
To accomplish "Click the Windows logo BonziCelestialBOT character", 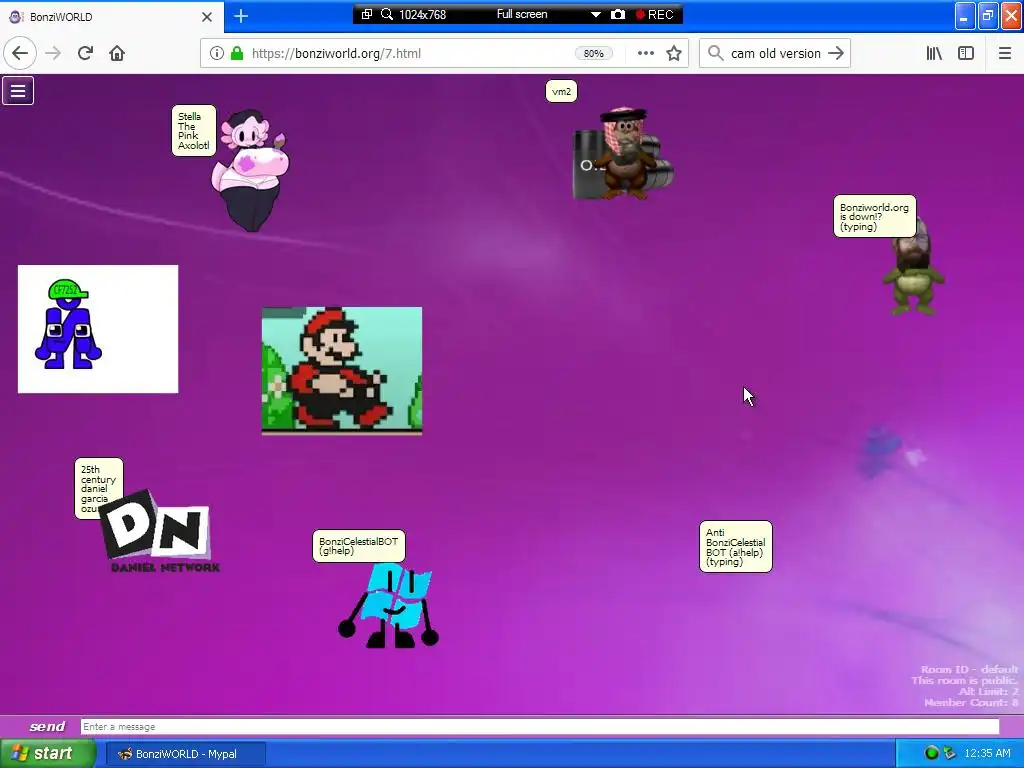I will (389, 606).
